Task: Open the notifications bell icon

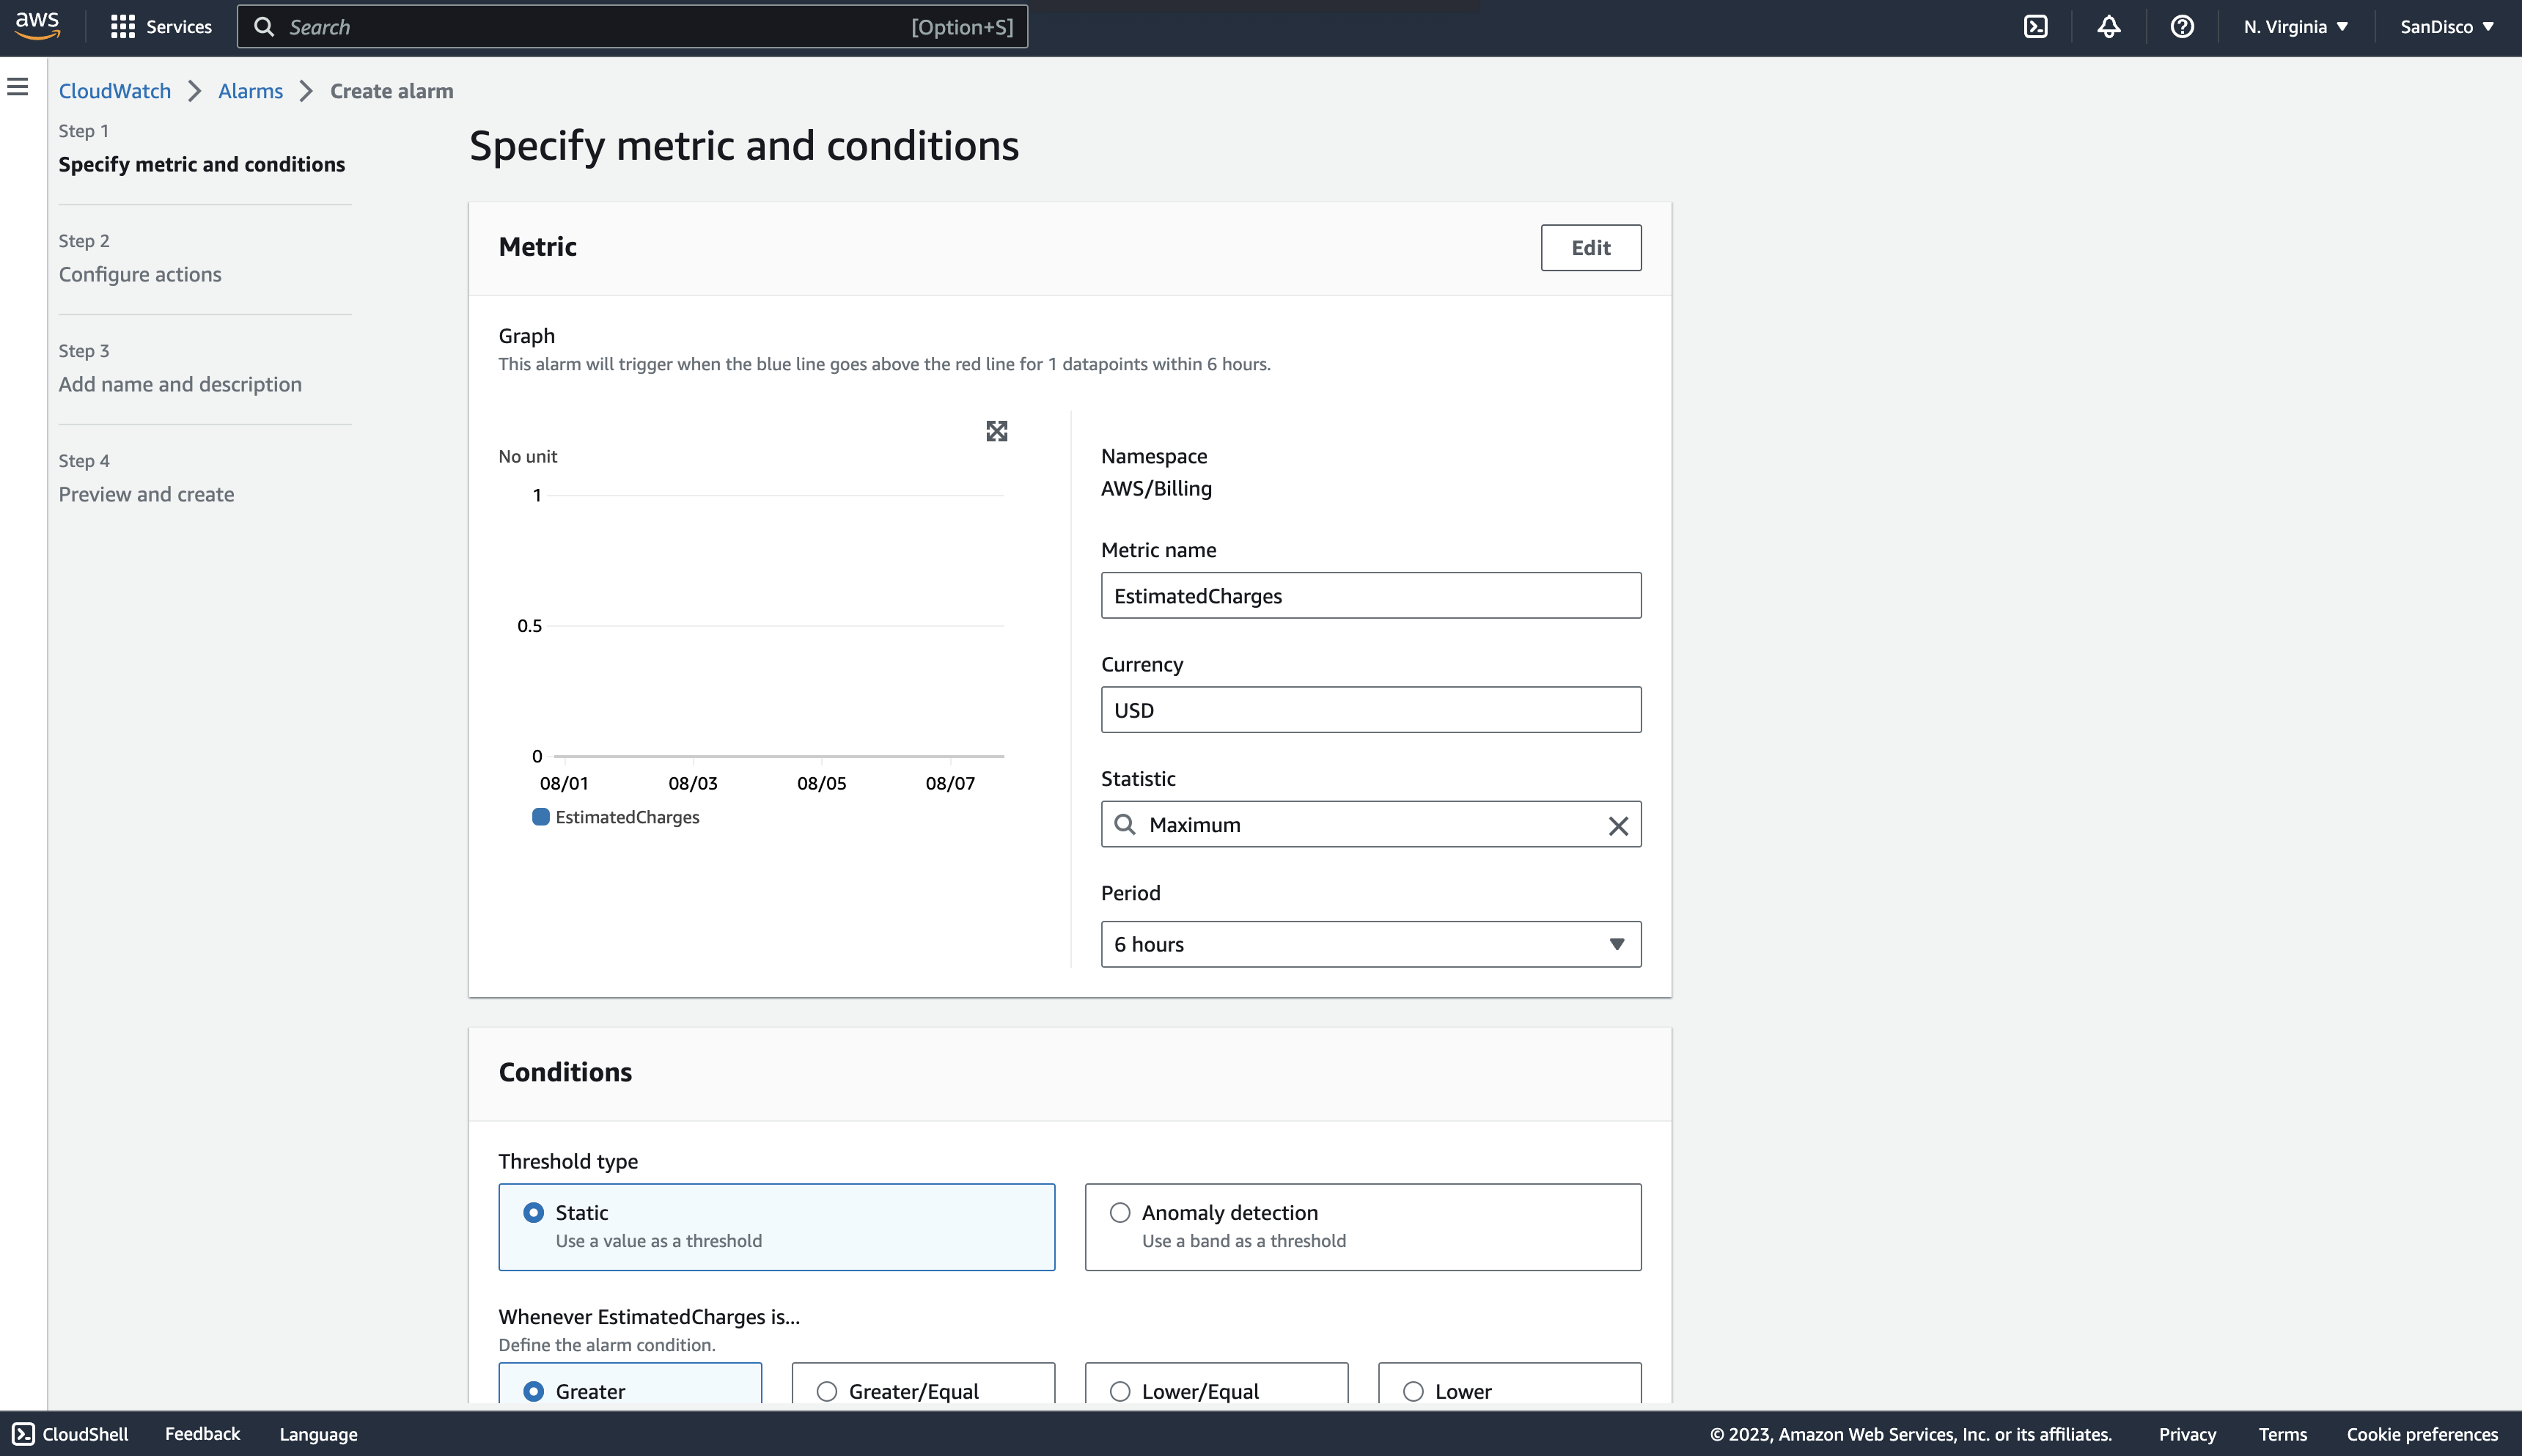Action: (2108, 27)
